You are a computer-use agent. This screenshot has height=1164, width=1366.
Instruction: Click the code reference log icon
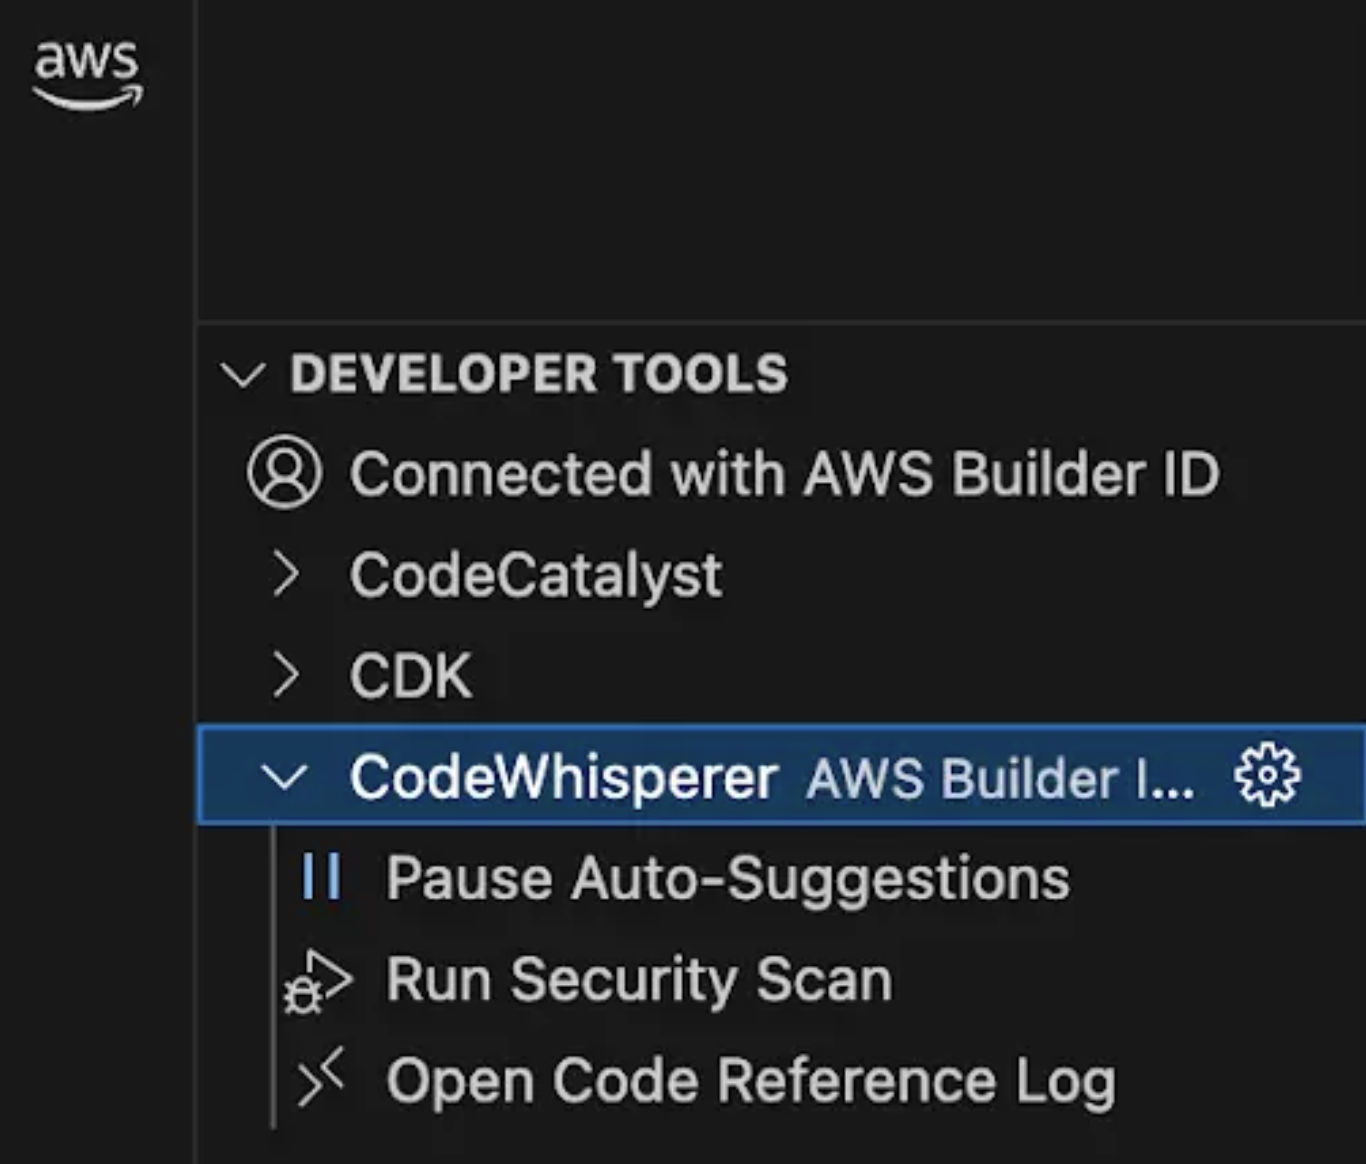tap(318, 1080)
